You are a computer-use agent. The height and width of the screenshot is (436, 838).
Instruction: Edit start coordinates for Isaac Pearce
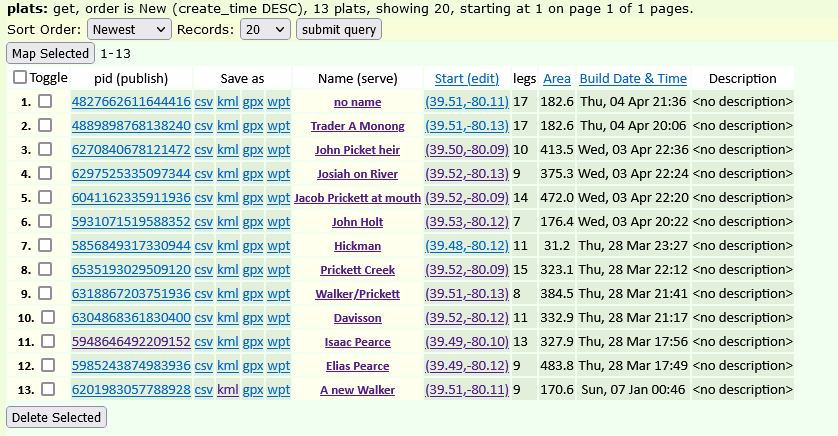[466, 342]
